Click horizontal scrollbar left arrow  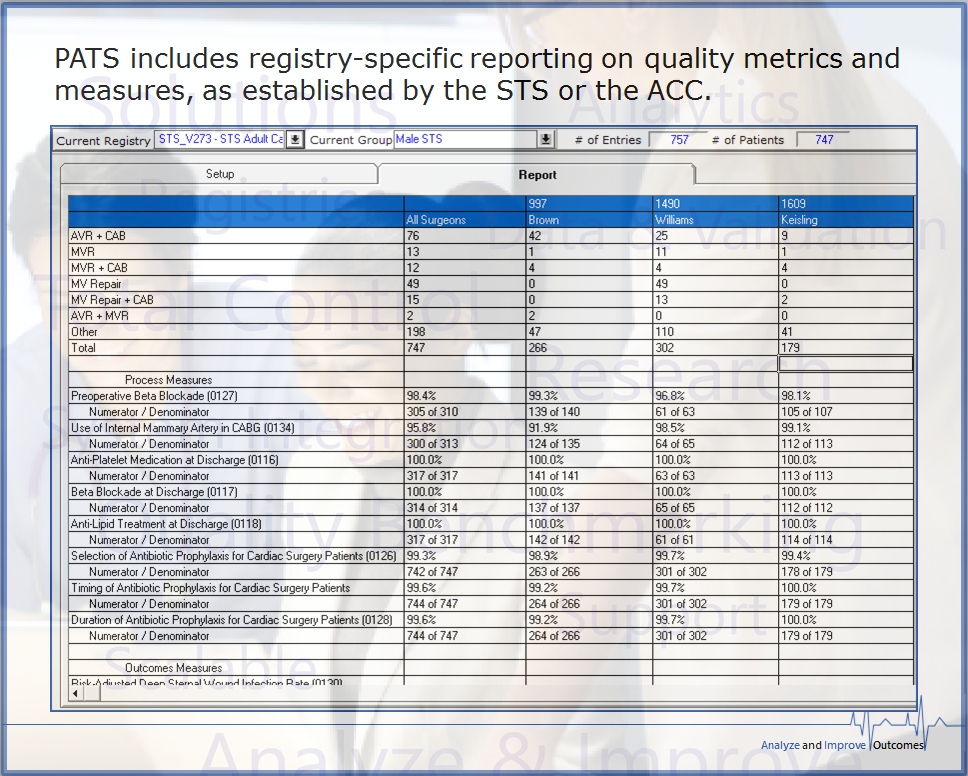pos(76,693)
